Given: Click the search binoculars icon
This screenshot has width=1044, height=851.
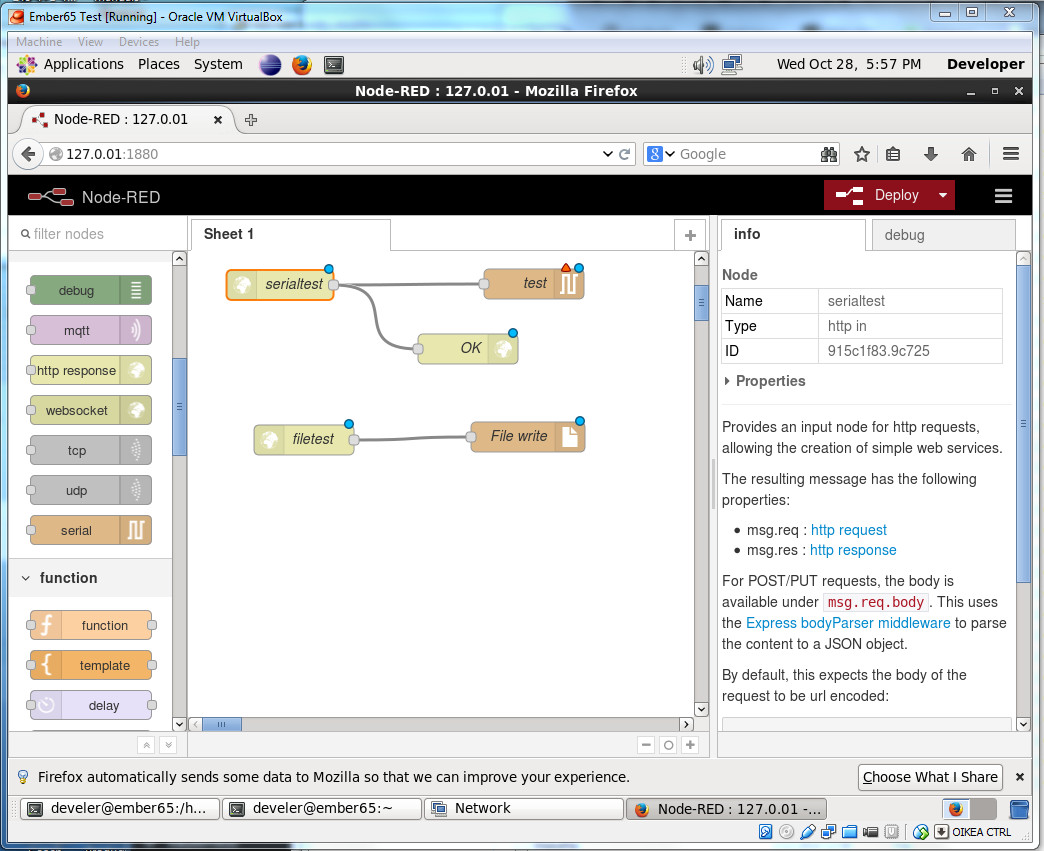Looking at the screenshot, I should (829, 154).
